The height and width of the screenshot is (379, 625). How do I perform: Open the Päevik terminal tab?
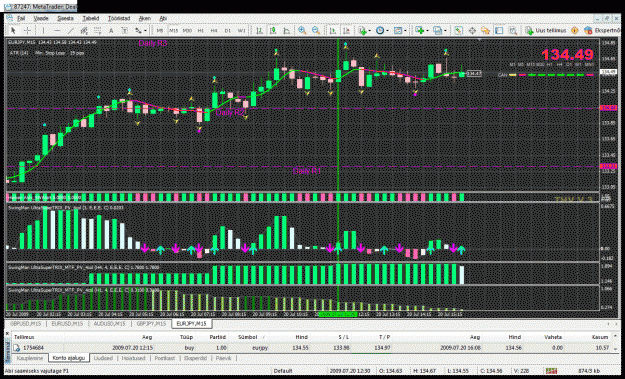point(223,358)
